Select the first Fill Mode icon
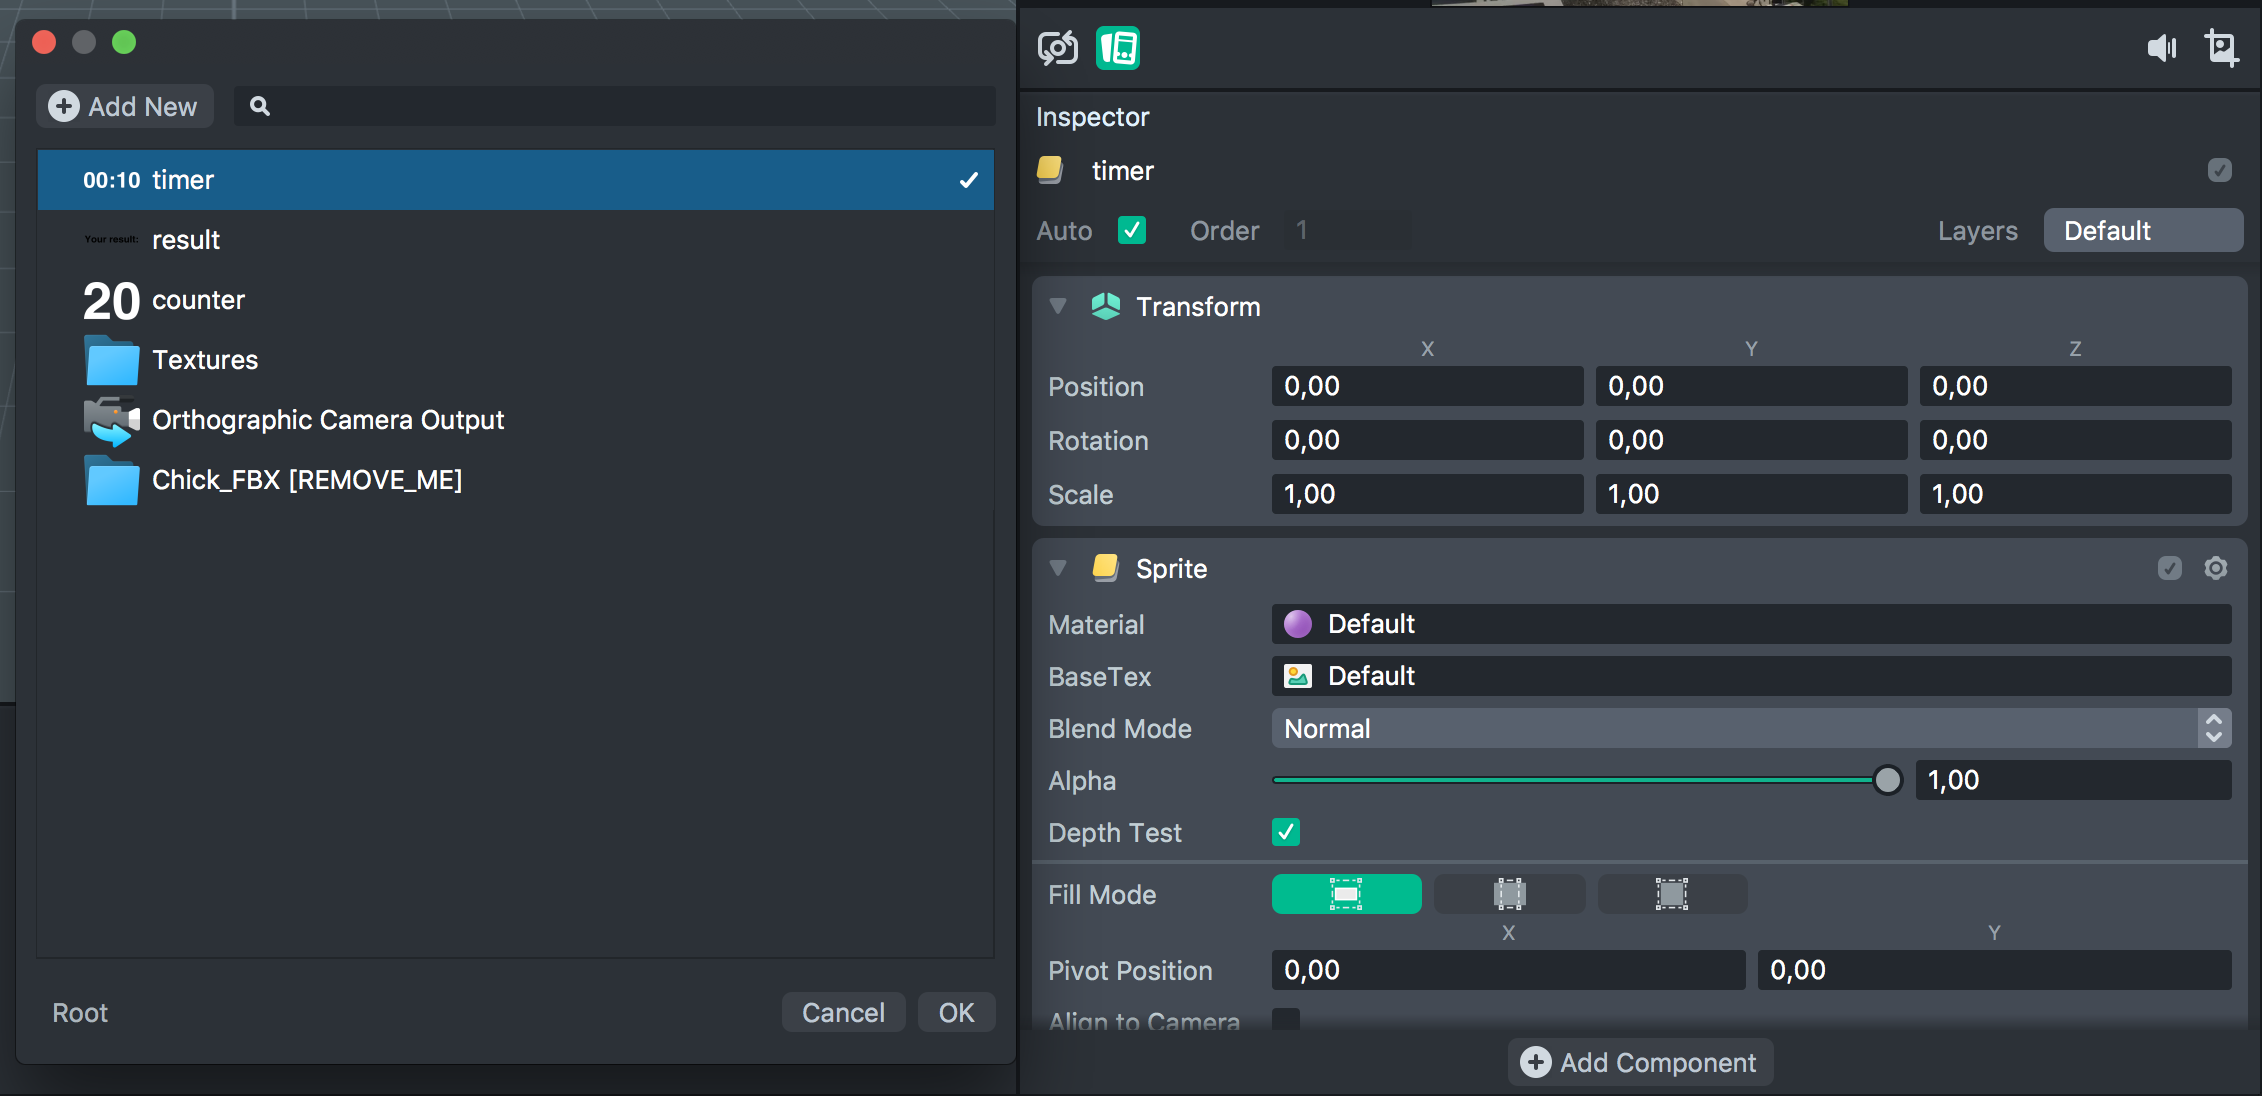Screen dimensions: 2262x1096 coord(1346,894)
